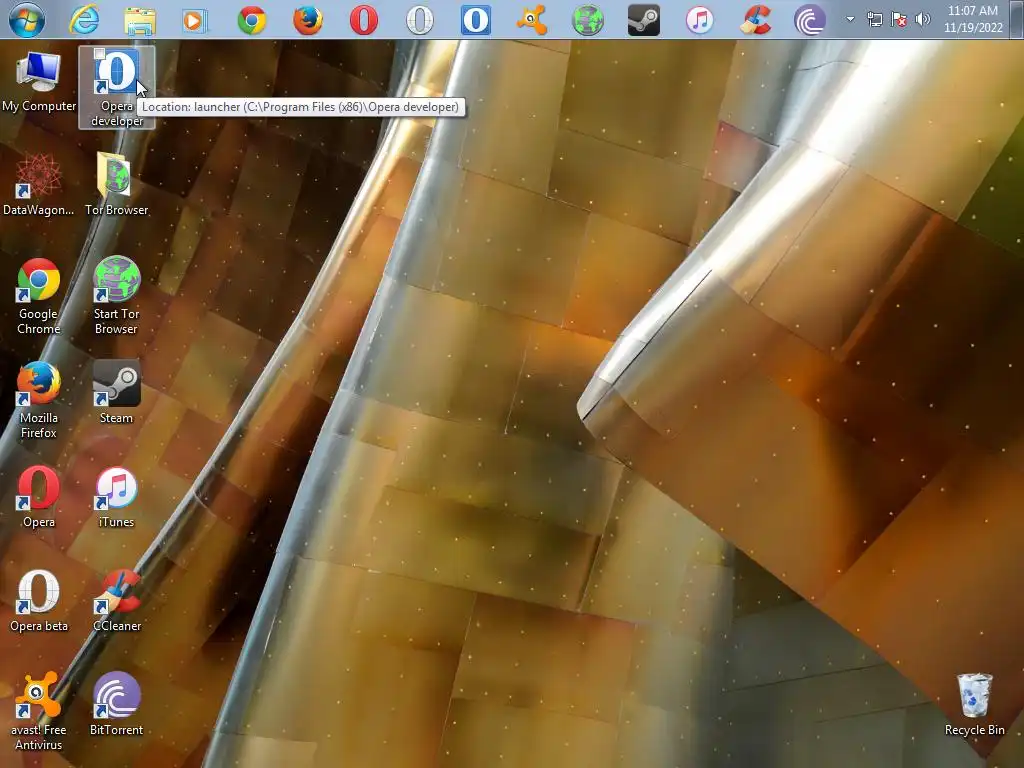Open red Opera icon in taskbar

(x=363, y=20)
